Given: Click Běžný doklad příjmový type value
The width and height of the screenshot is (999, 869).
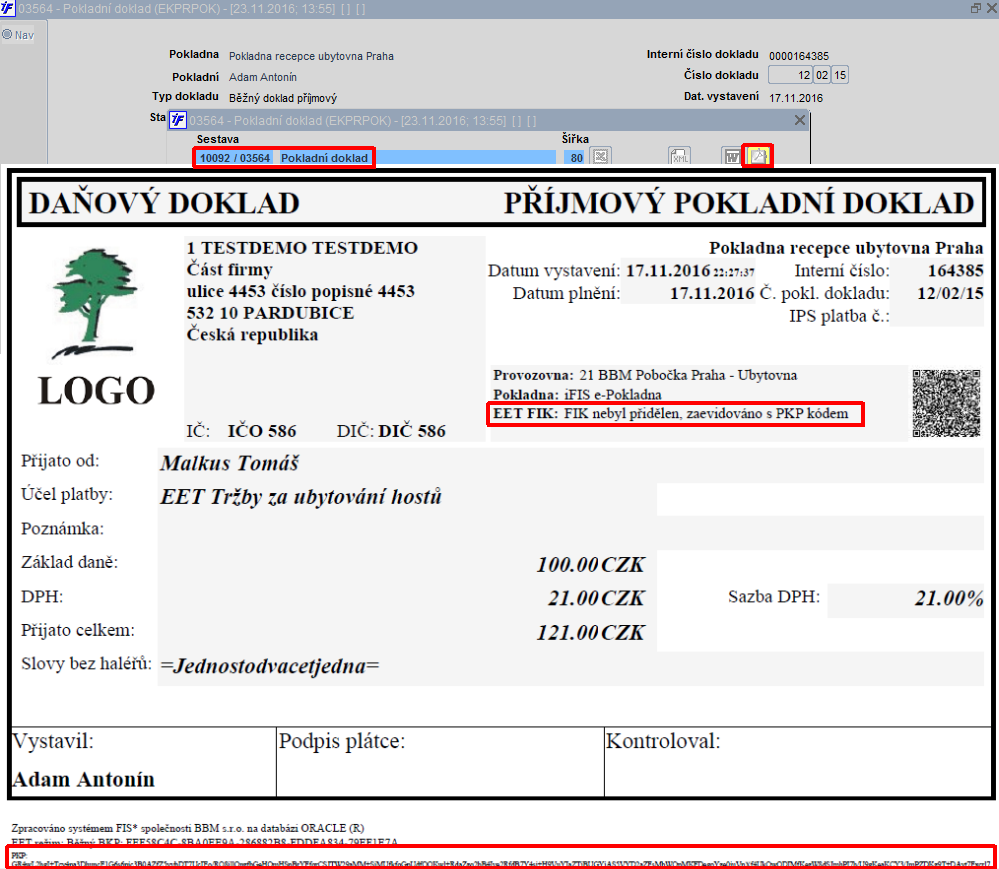Looking at the screenshot, I should pyautogui.click(x=282, y=98).
